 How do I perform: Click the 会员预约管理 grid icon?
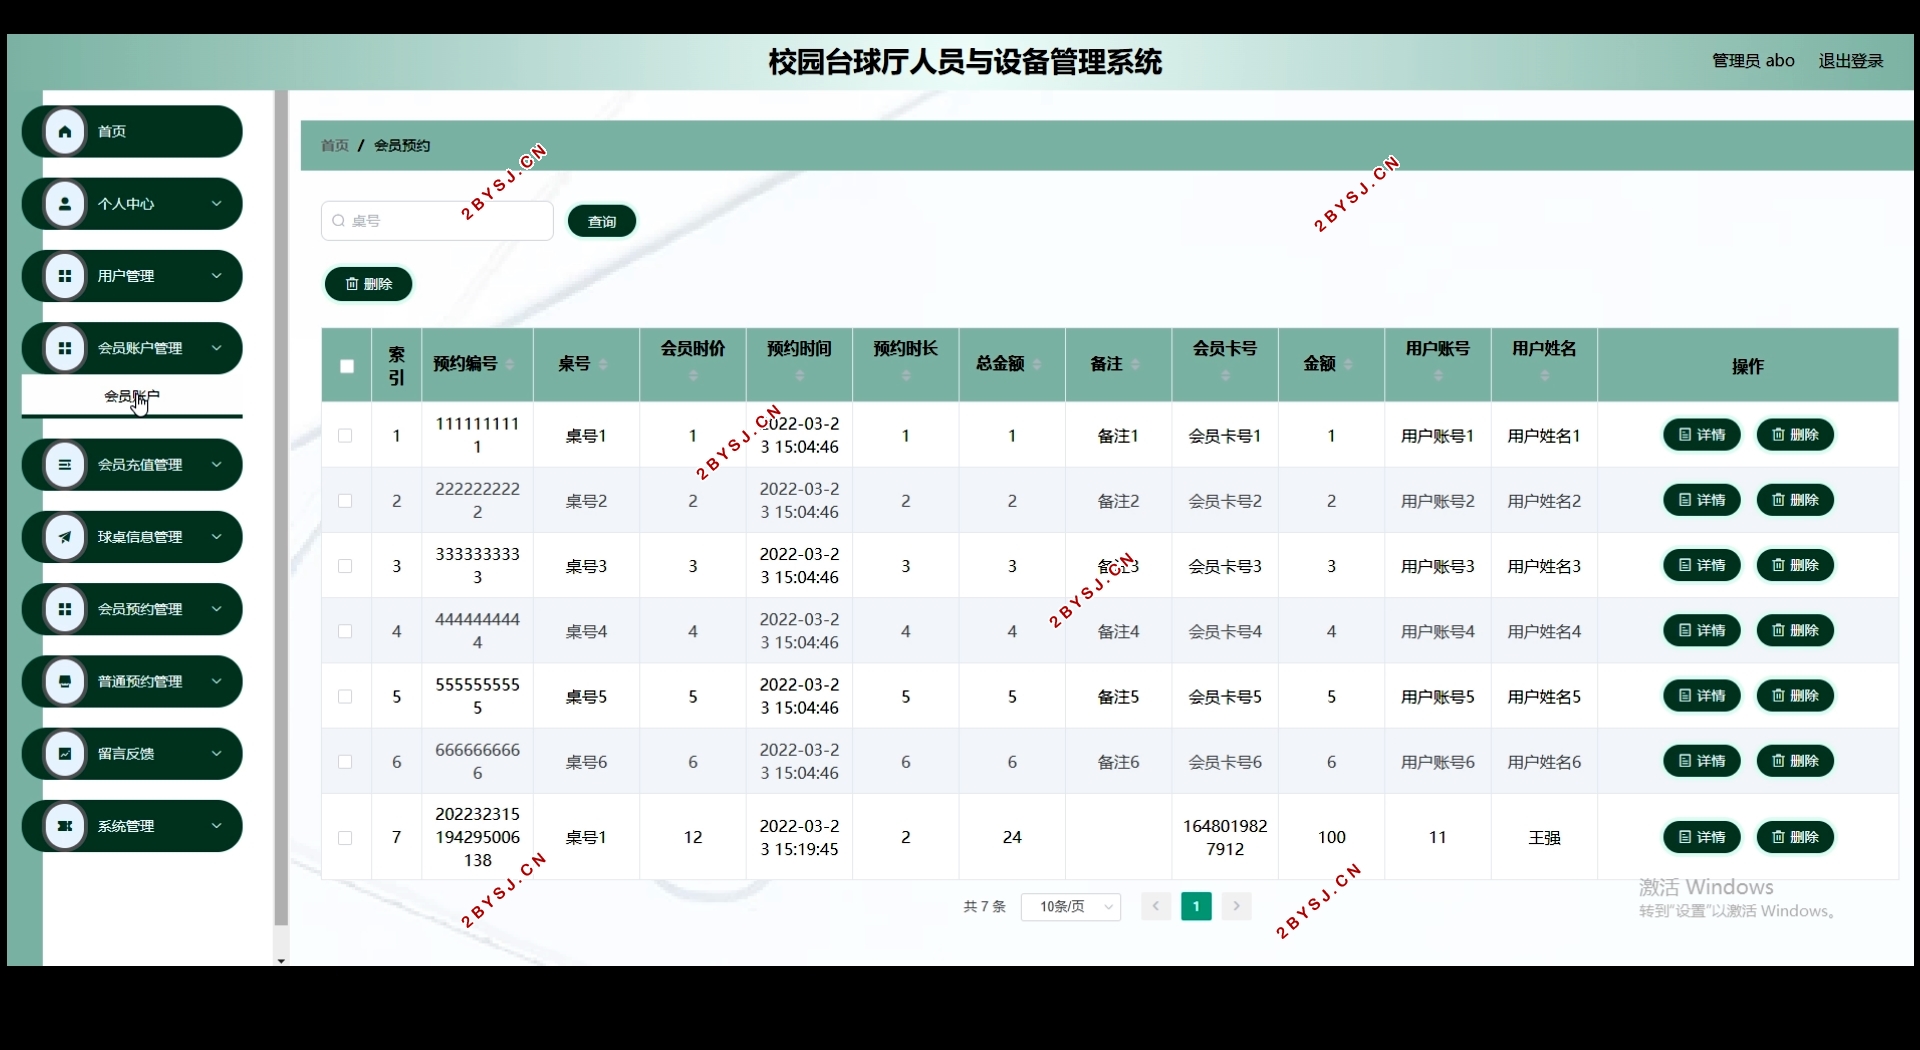[65, 609]
